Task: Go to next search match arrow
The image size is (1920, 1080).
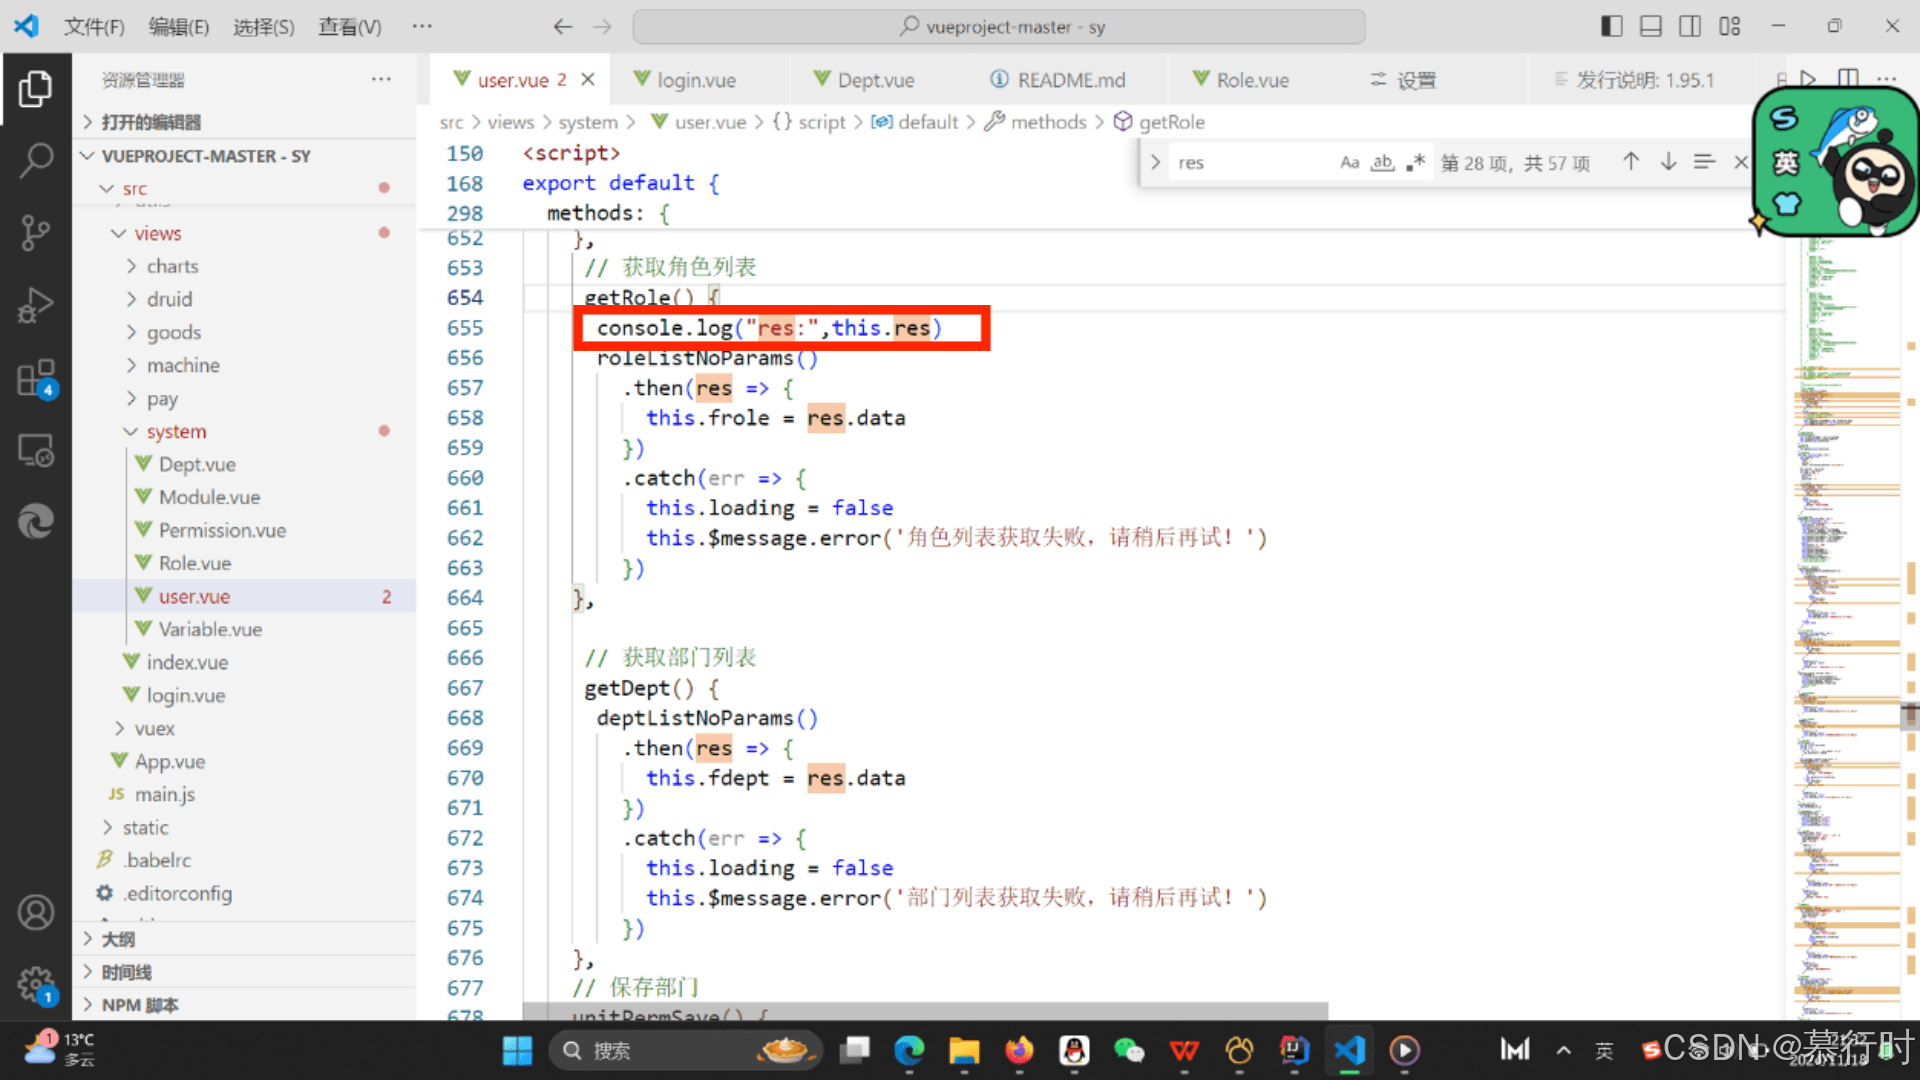Action: tap(1668, 162)
